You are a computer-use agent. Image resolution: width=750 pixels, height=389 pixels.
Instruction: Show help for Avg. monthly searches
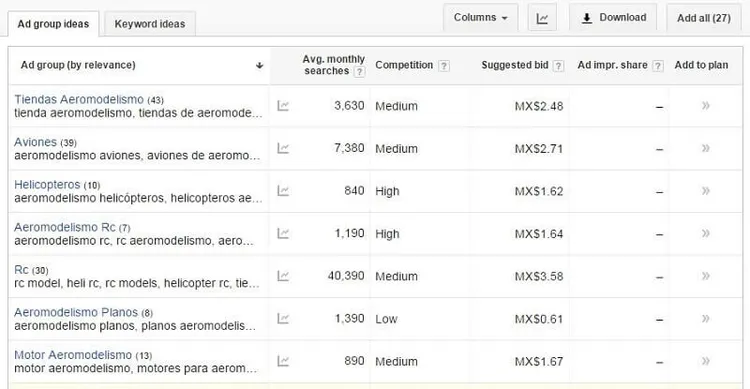click(x=359, y=72)
